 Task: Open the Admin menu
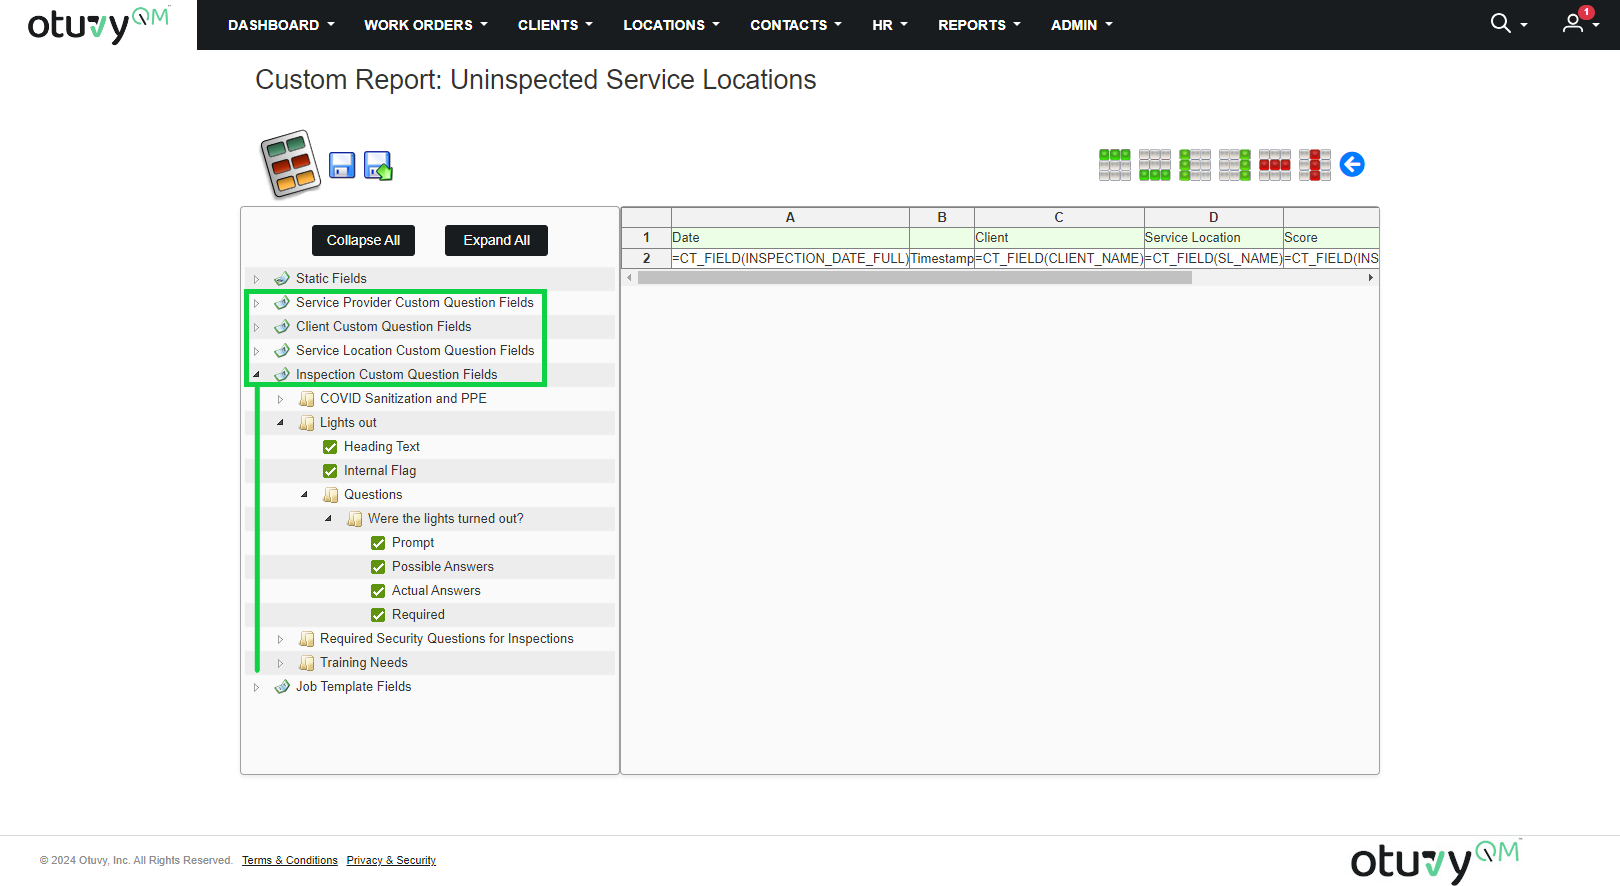coord(1081,25)
